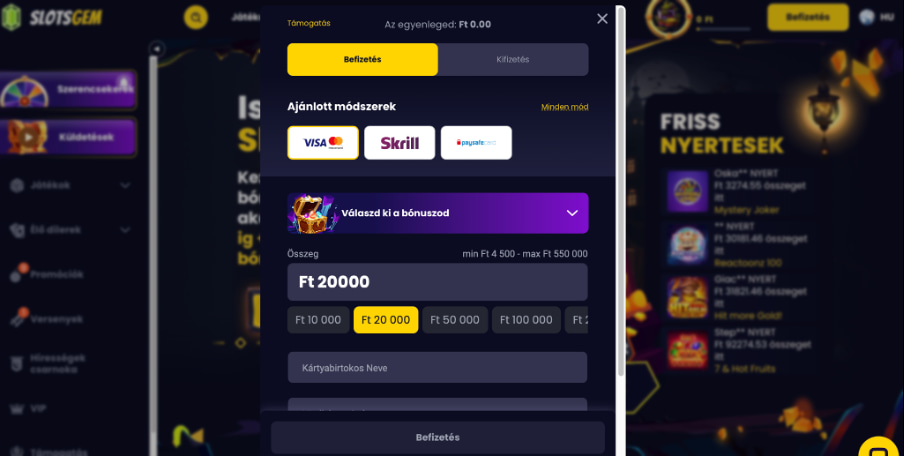
Task: Select the Ft 100 000 amount option
Action: 526,320
